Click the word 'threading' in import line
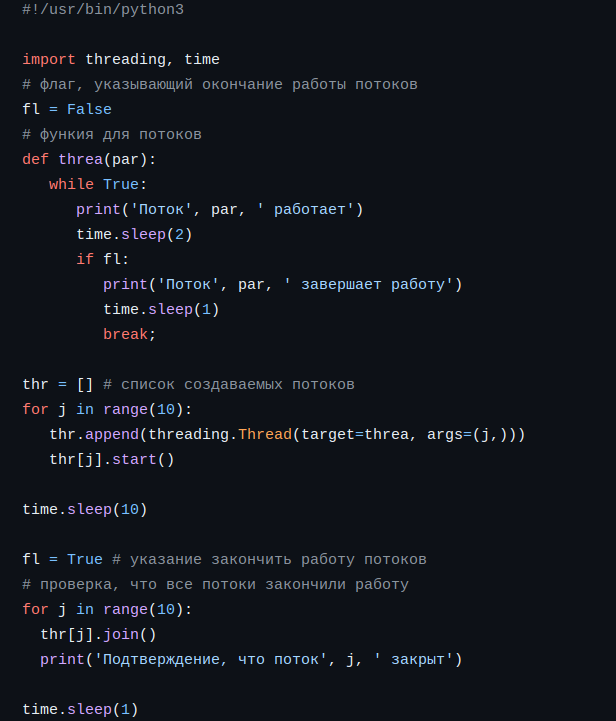 pyautogui.click(x=125, y=60)
